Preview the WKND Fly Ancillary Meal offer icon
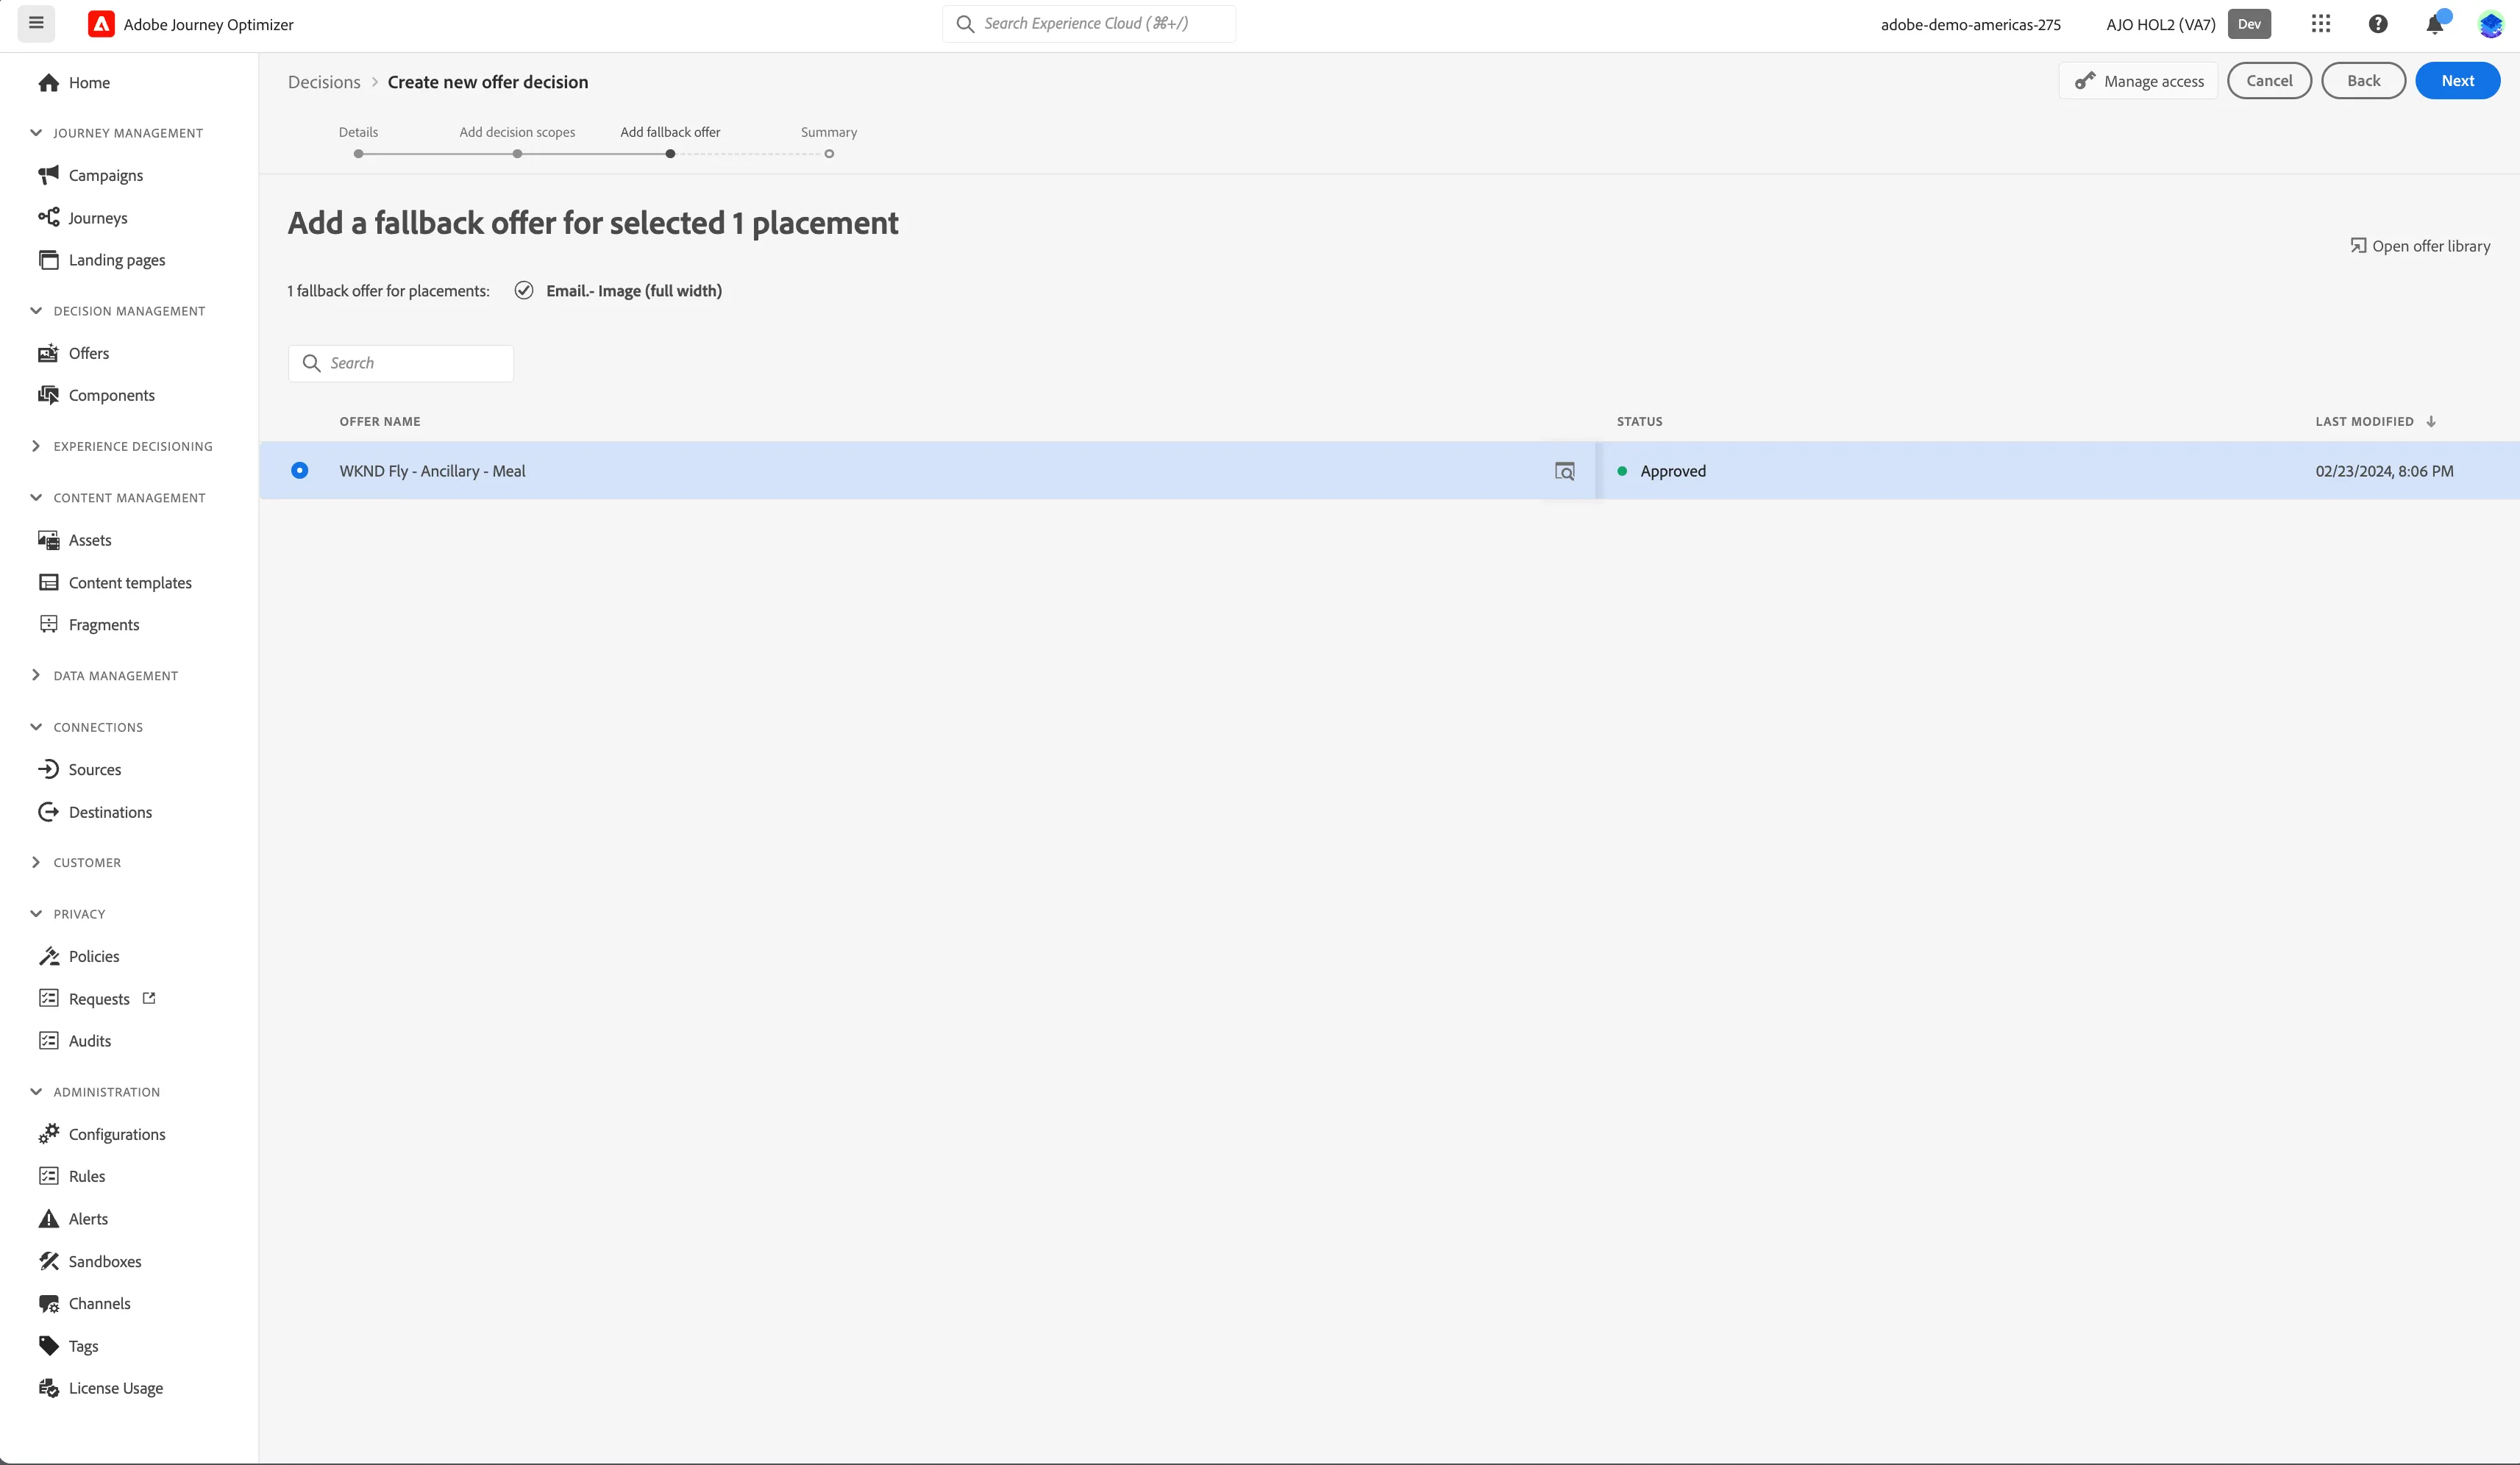The image size is (2520, 1465). coord(1565,471)
